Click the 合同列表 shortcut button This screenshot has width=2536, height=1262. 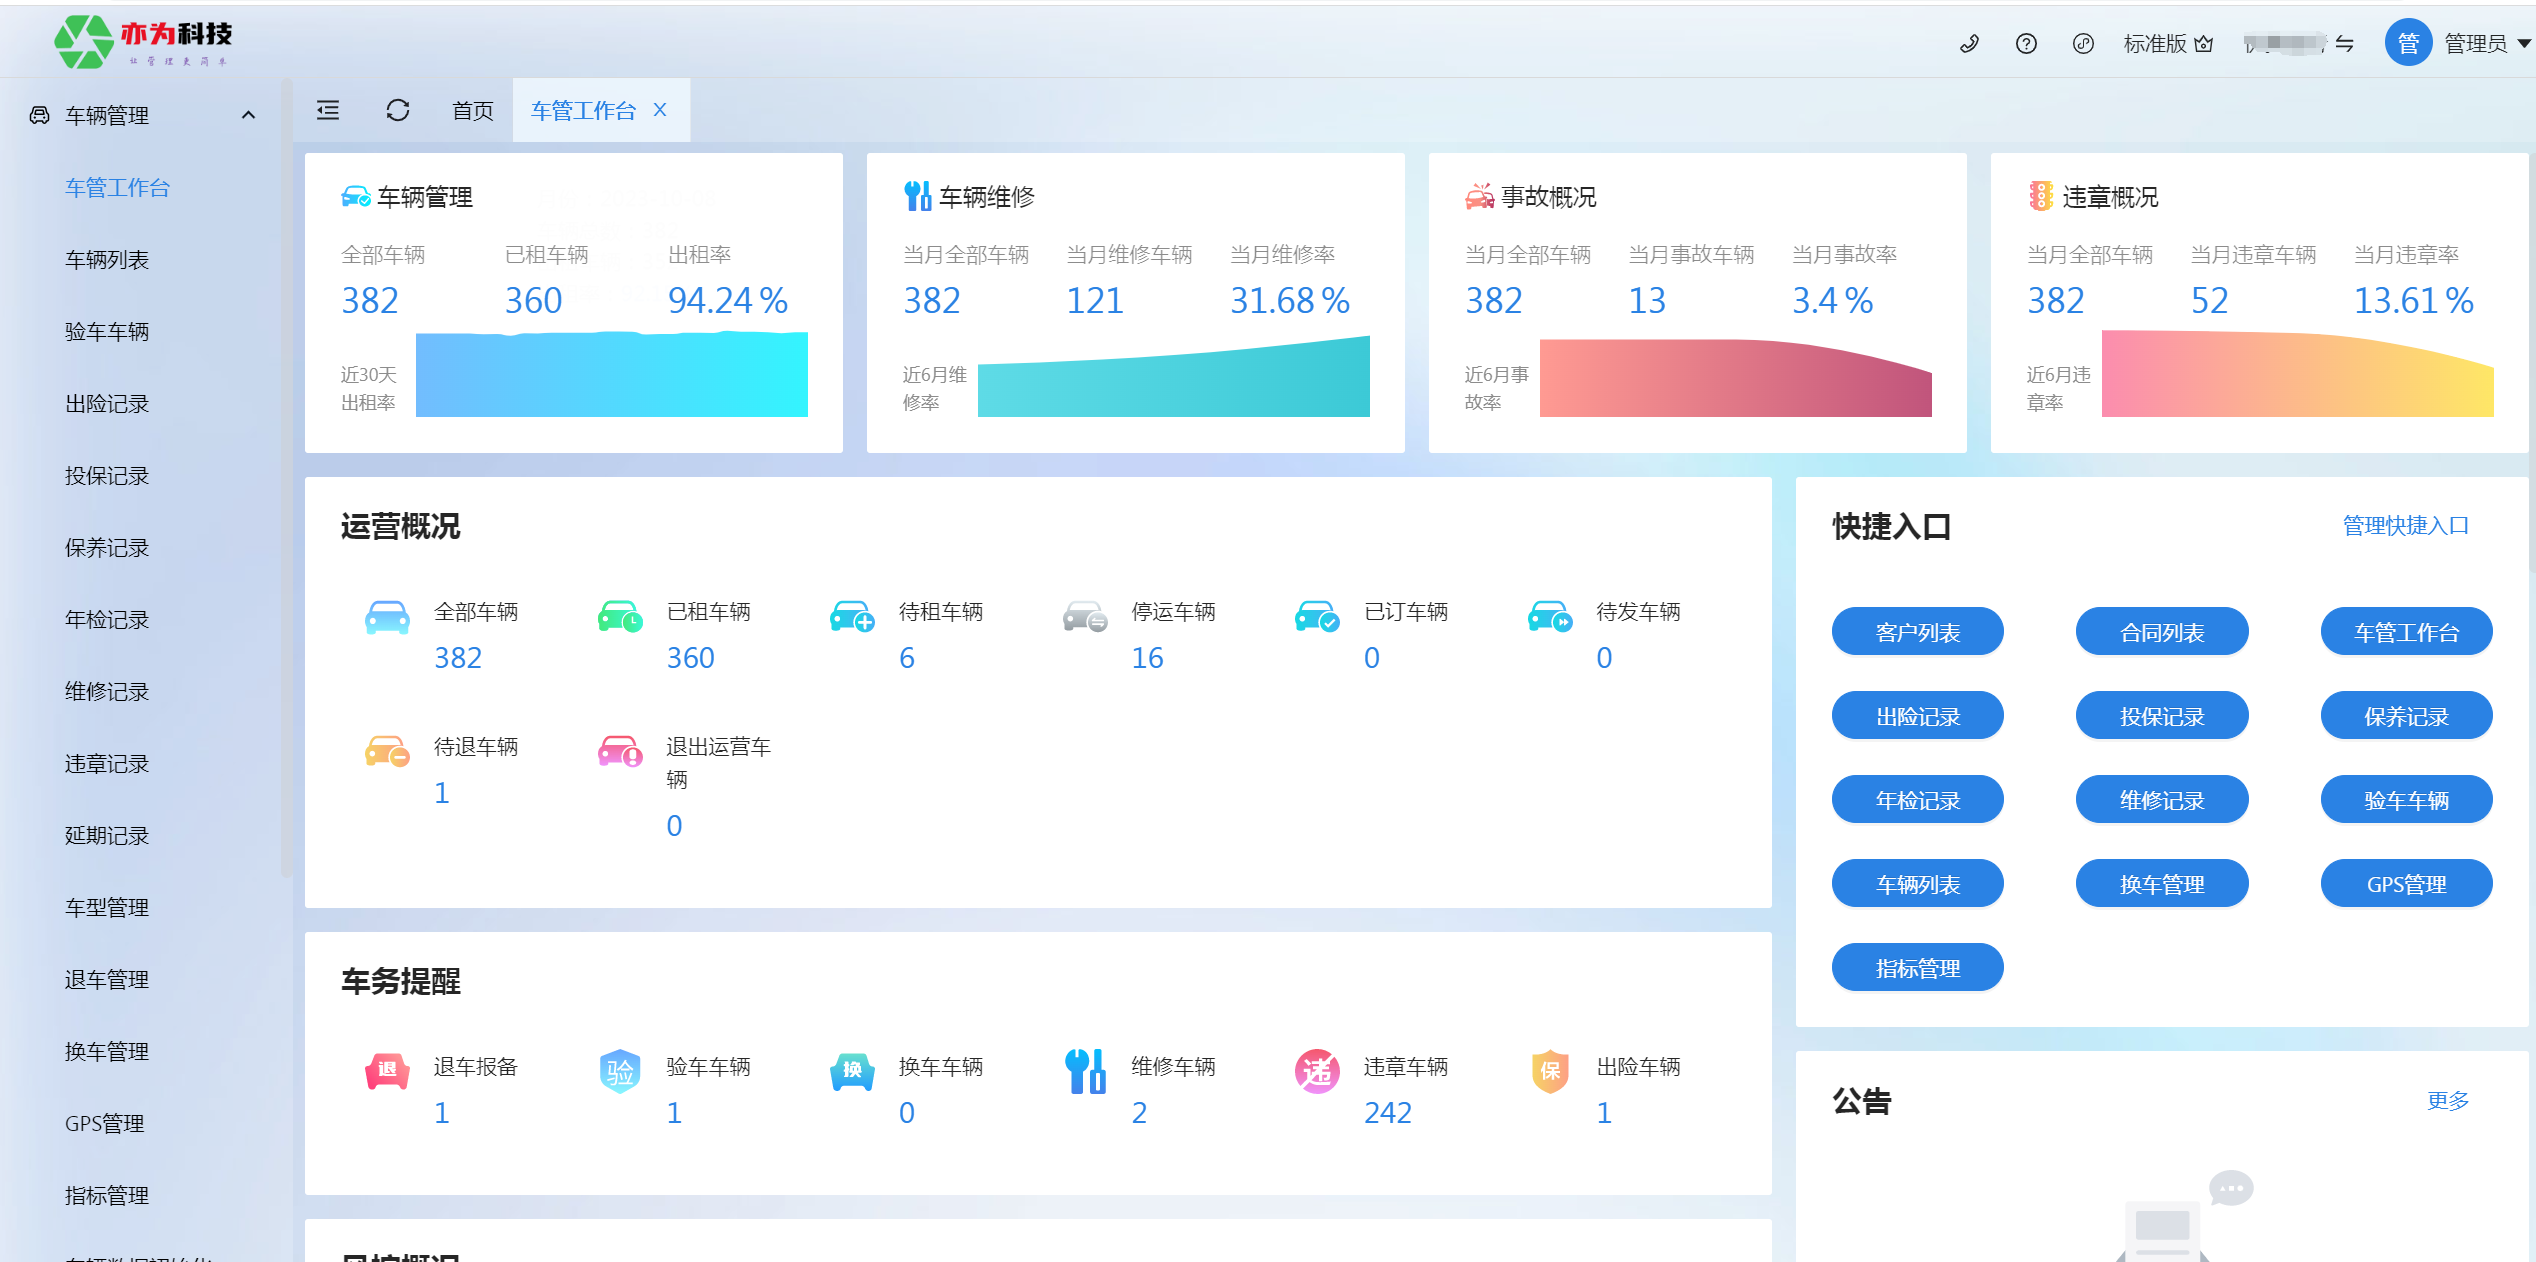click(2161, 632)
